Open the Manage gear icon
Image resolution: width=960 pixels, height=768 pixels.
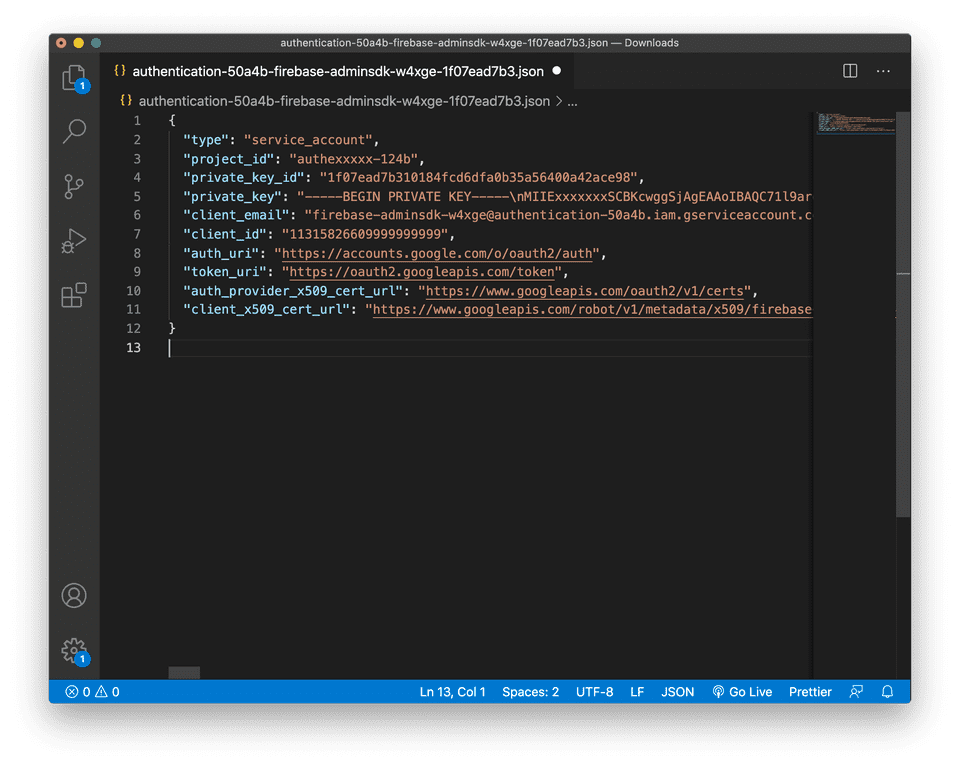pyautogui.click(x=75, y=651)
